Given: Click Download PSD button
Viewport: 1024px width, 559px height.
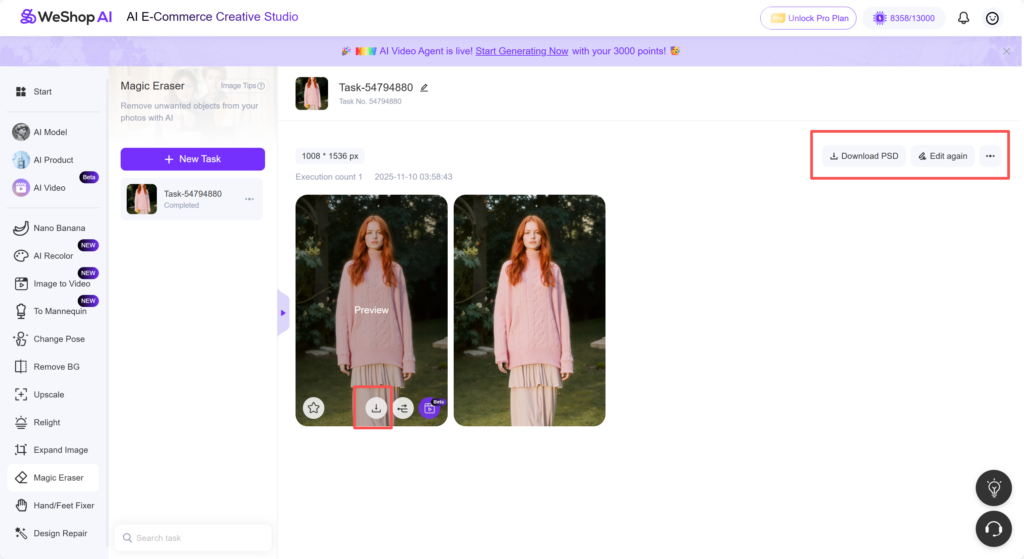Looking at the screenshot, I should (x=863, y=156).
